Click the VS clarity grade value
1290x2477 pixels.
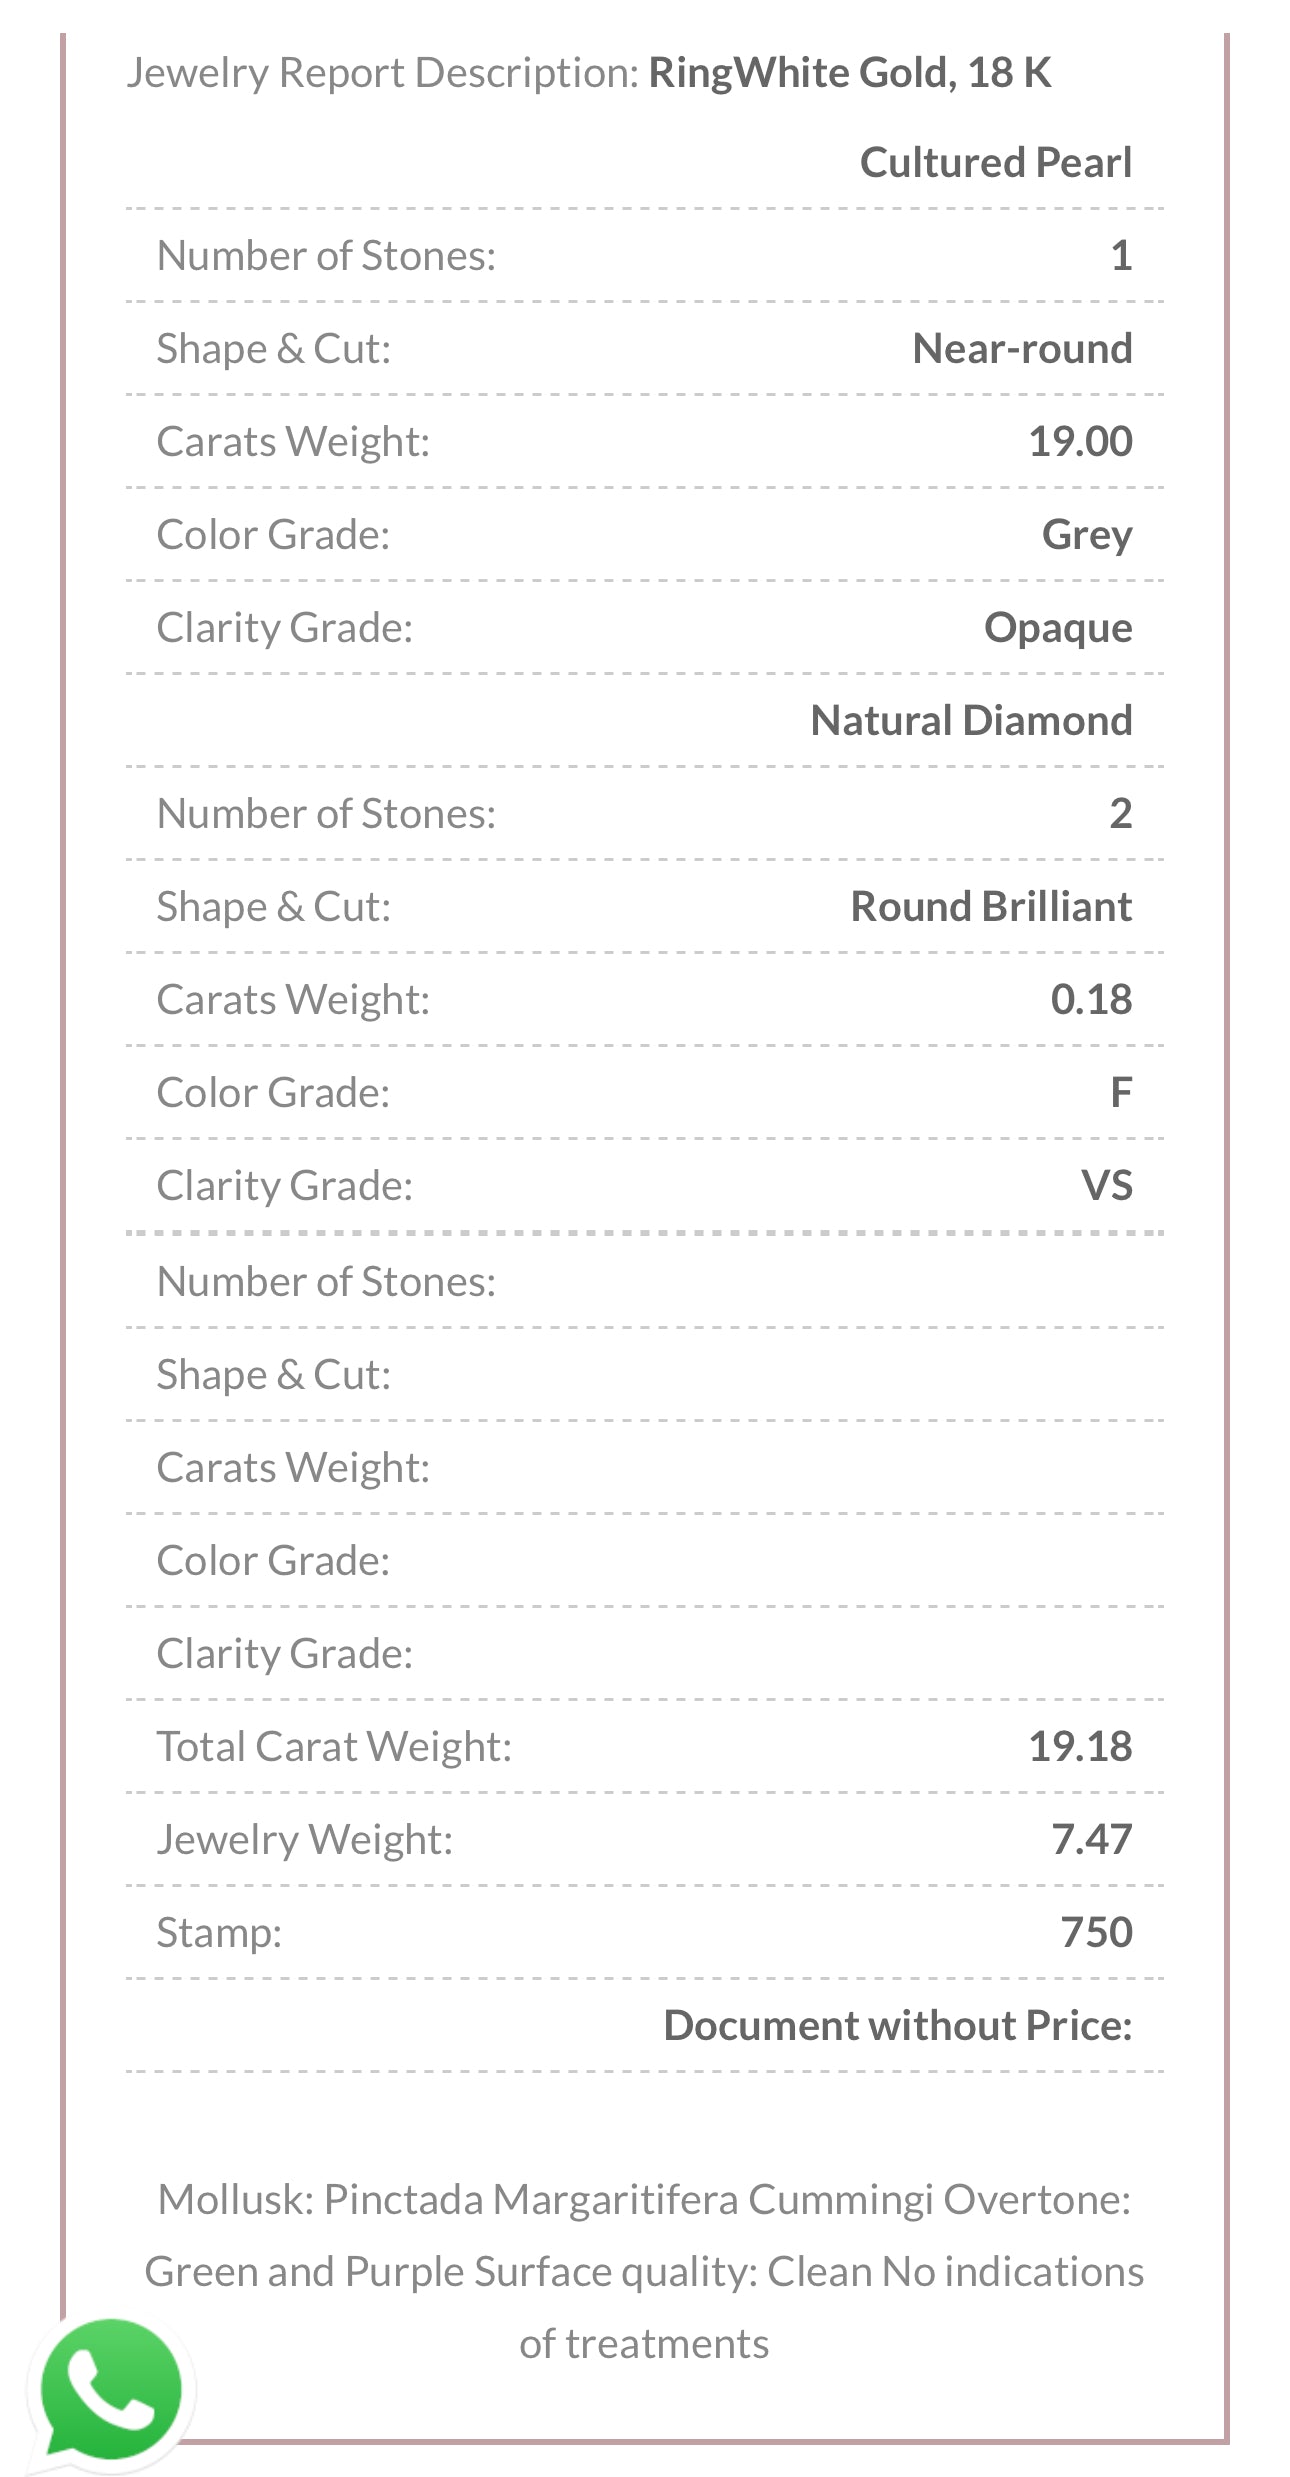coord(1107,1186)
